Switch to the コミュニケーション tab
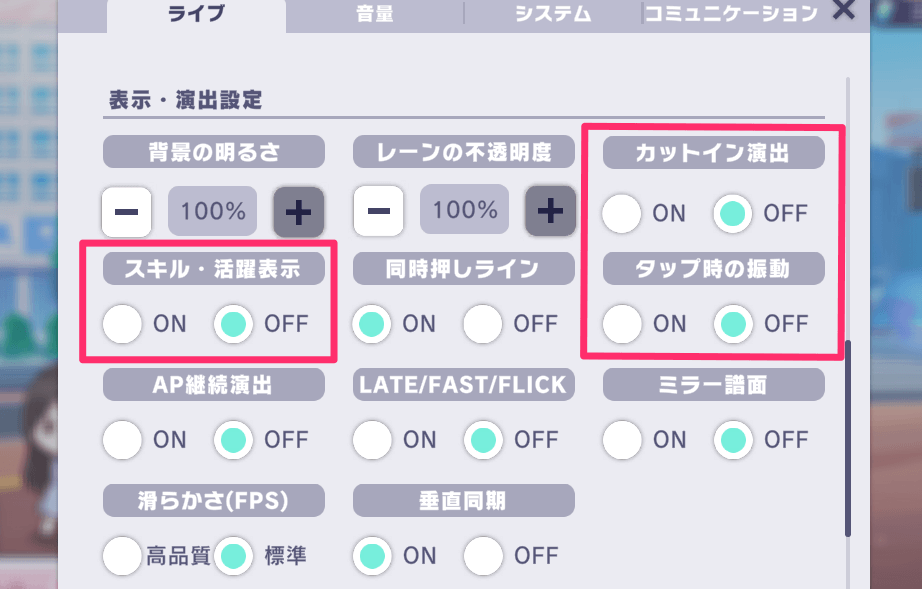The width and height of the screenshot is (922, 589). coord(733,12)
